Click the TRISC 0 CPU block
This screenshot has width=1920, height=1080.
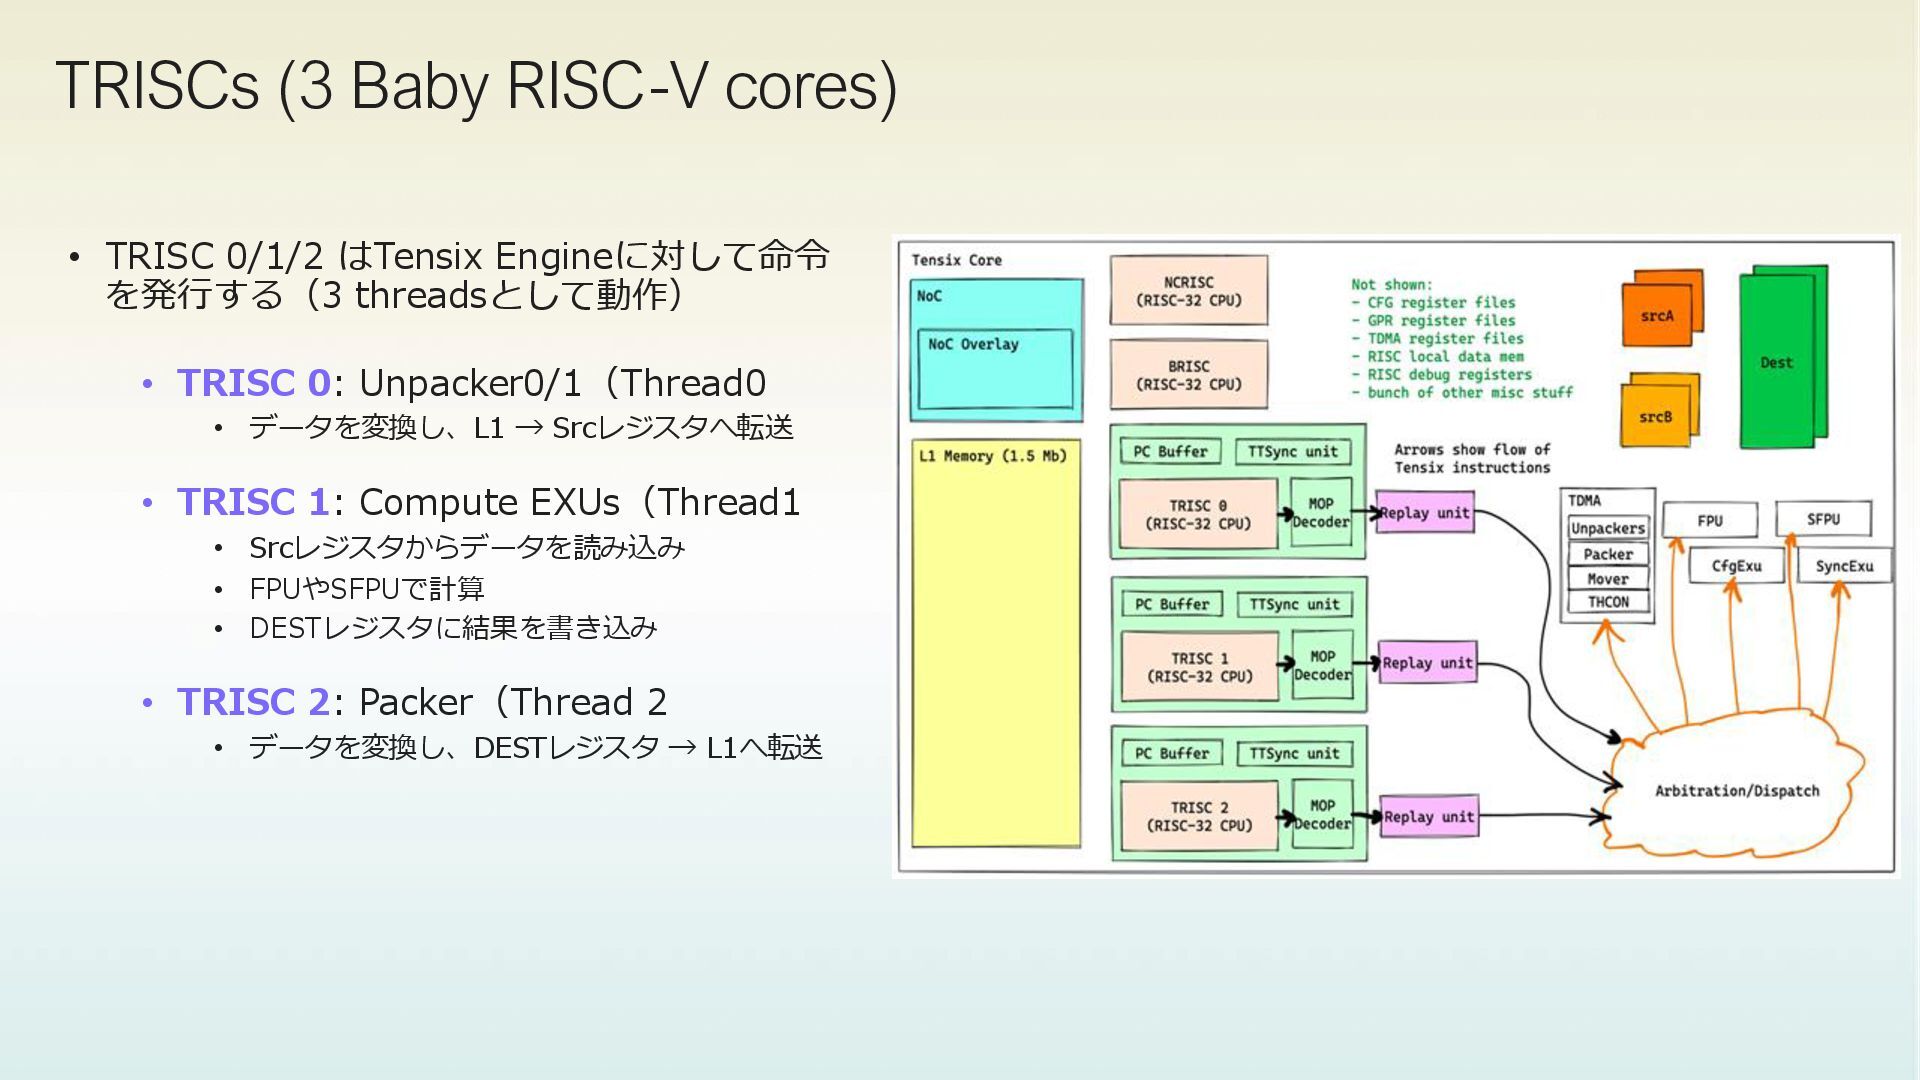click(1197, 514)
